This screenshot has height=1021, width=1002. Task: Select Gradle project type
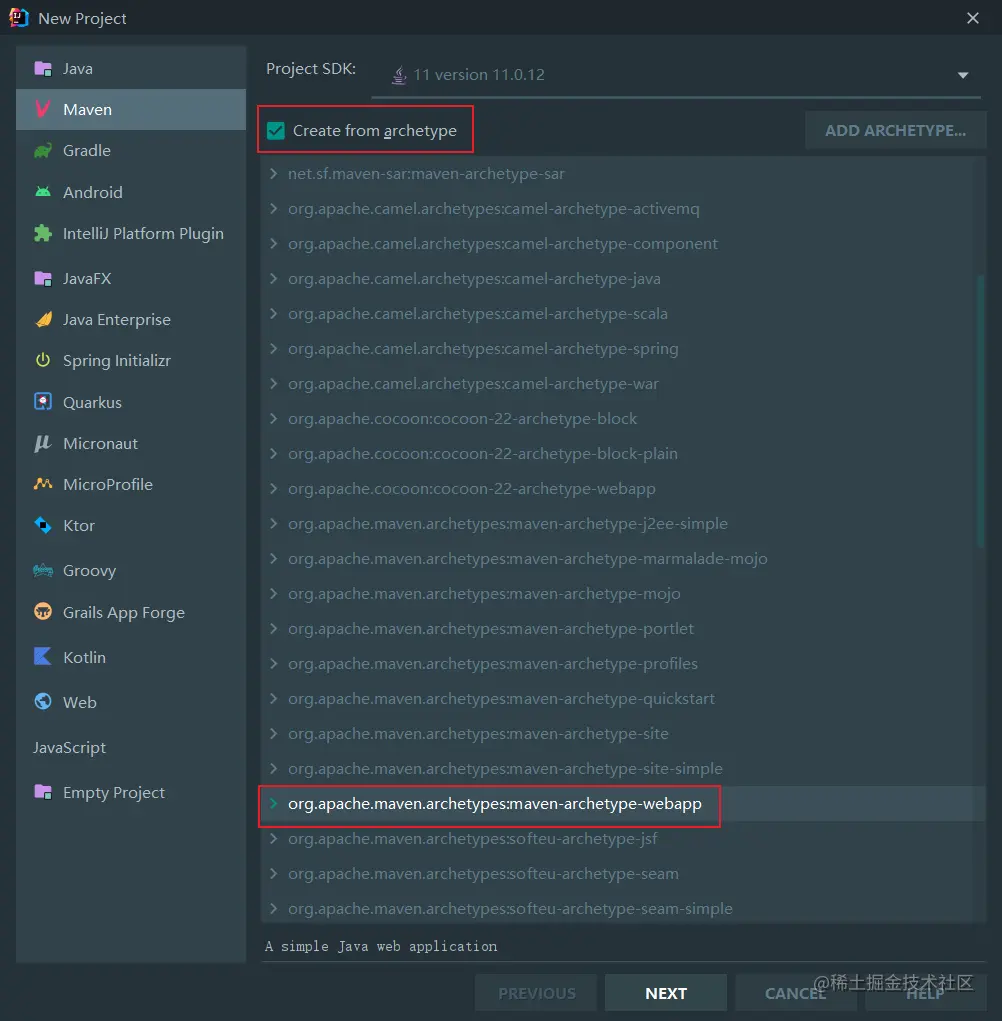pos(131,150)
